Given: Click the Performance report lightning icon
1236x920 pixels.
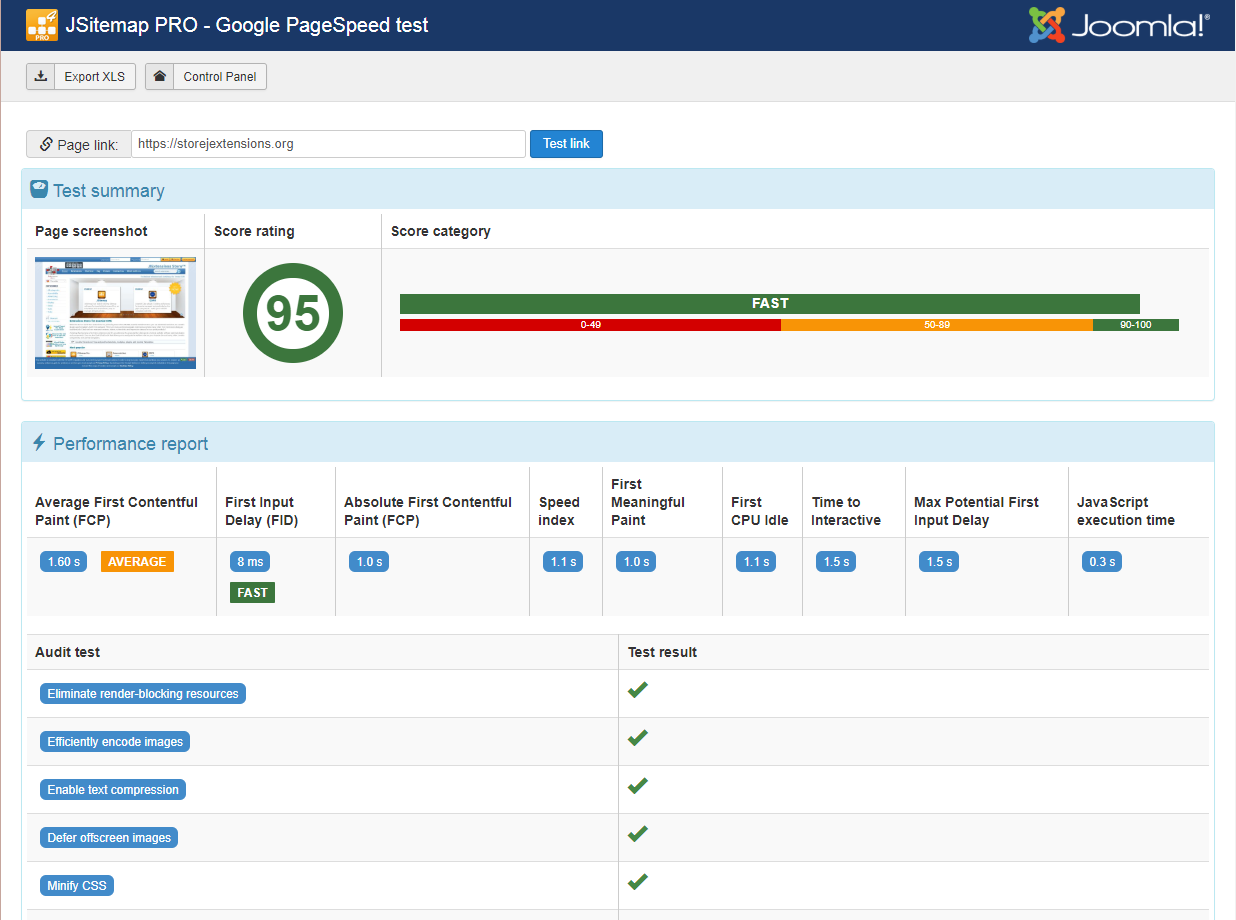Looking at the screenshot, I should click(x=39, y=442).
